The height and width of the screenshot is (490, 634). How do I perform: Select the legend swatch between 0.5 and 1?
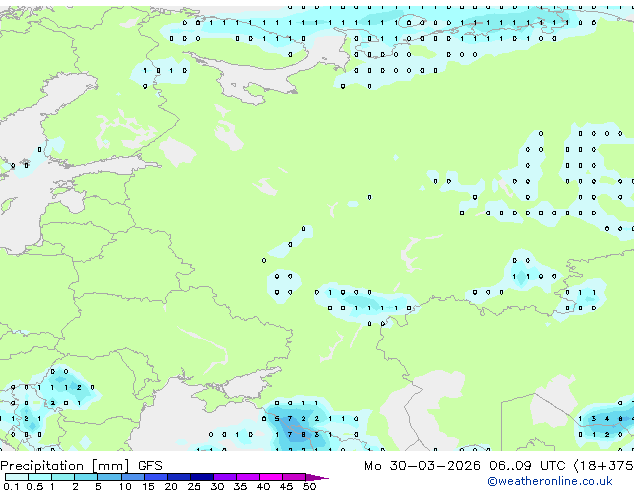tap(40, 477)
